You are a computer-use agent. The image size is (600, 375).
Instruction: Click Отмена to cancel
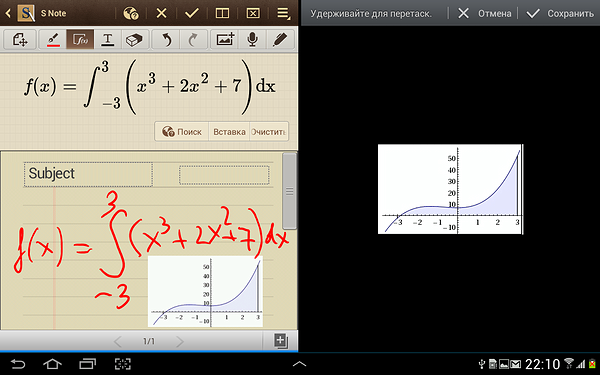[484, 14]
